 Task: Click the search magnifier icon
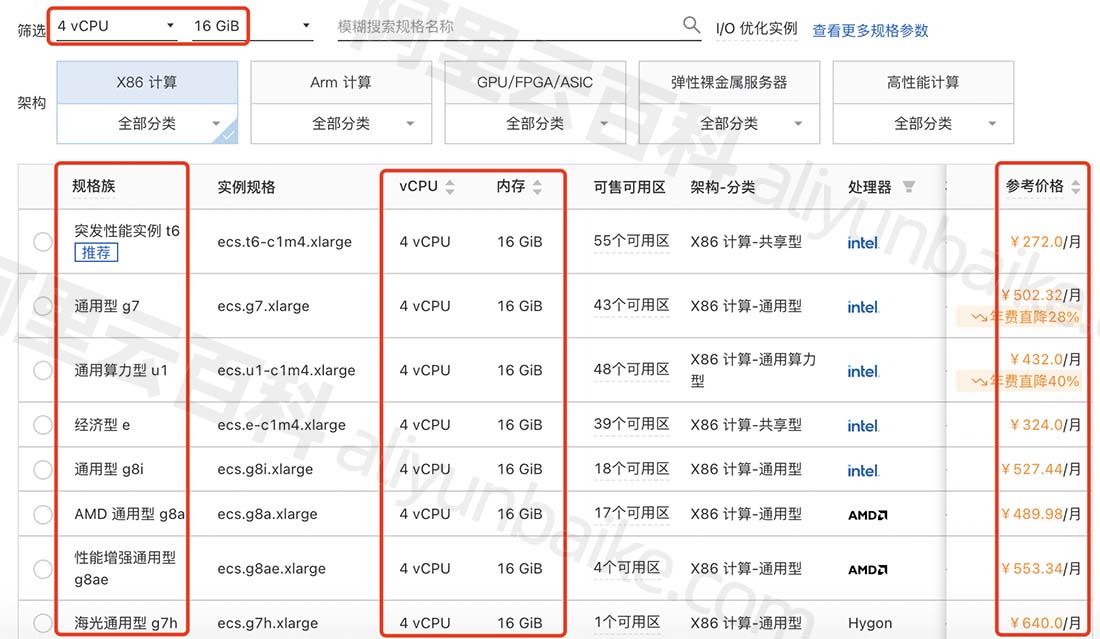691,25
